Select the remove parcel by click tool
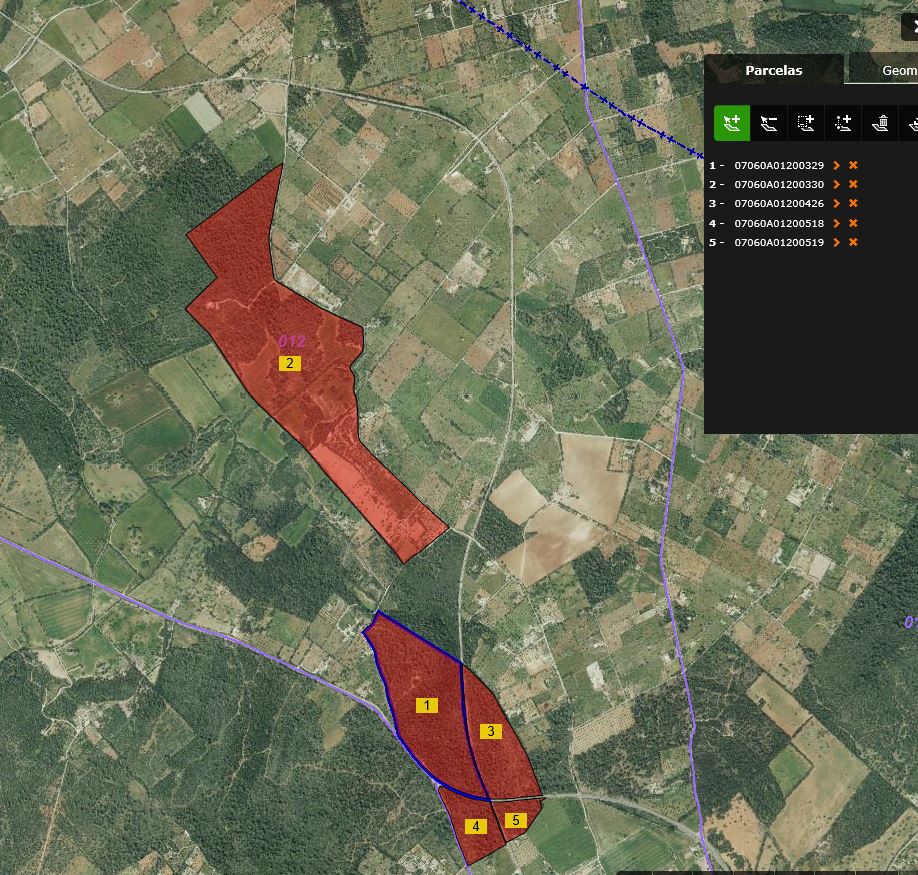Screen dimensions: 918x875 [x=768, y=123]
